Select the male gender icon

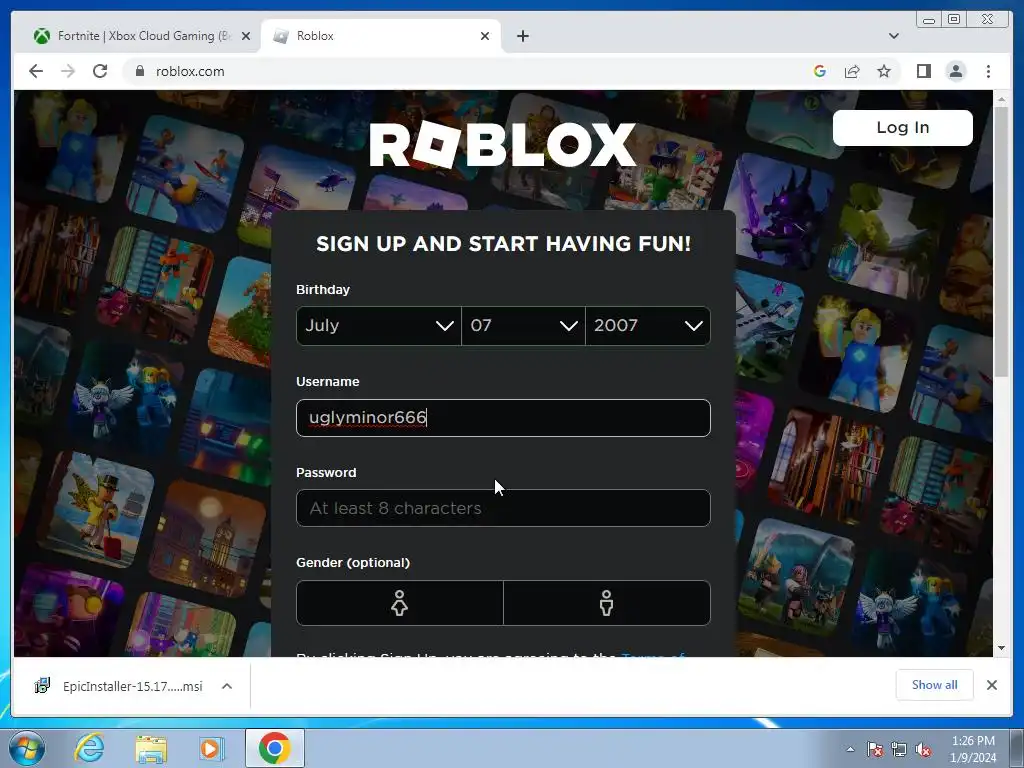coord(607,603)
